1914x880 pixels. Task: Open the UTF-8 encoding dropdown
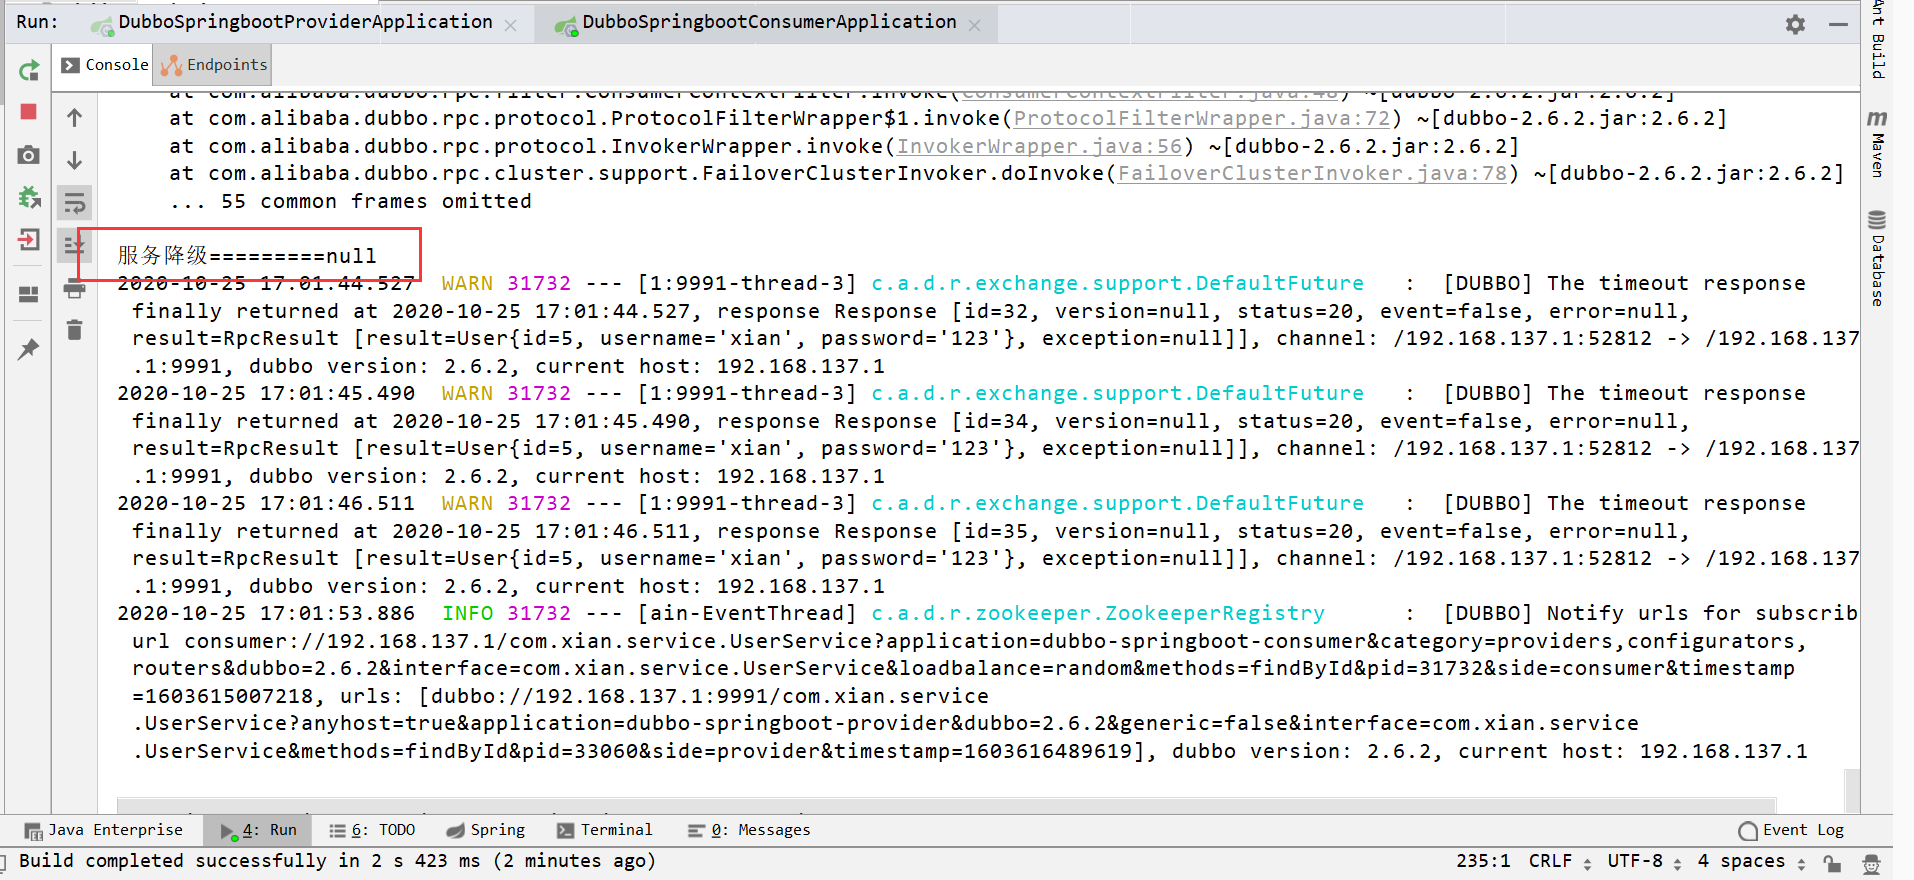click(1644, 861)
